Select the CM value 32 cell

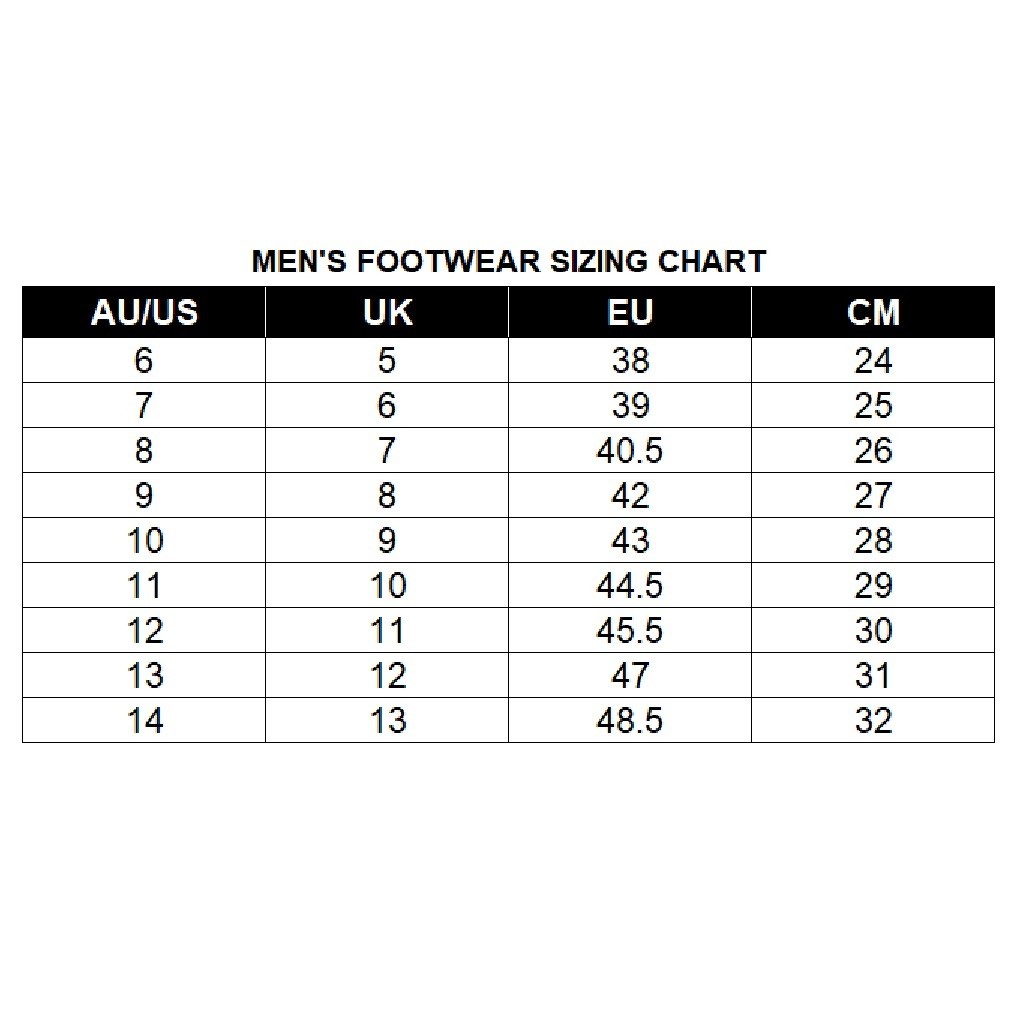[x=873, y=721]
